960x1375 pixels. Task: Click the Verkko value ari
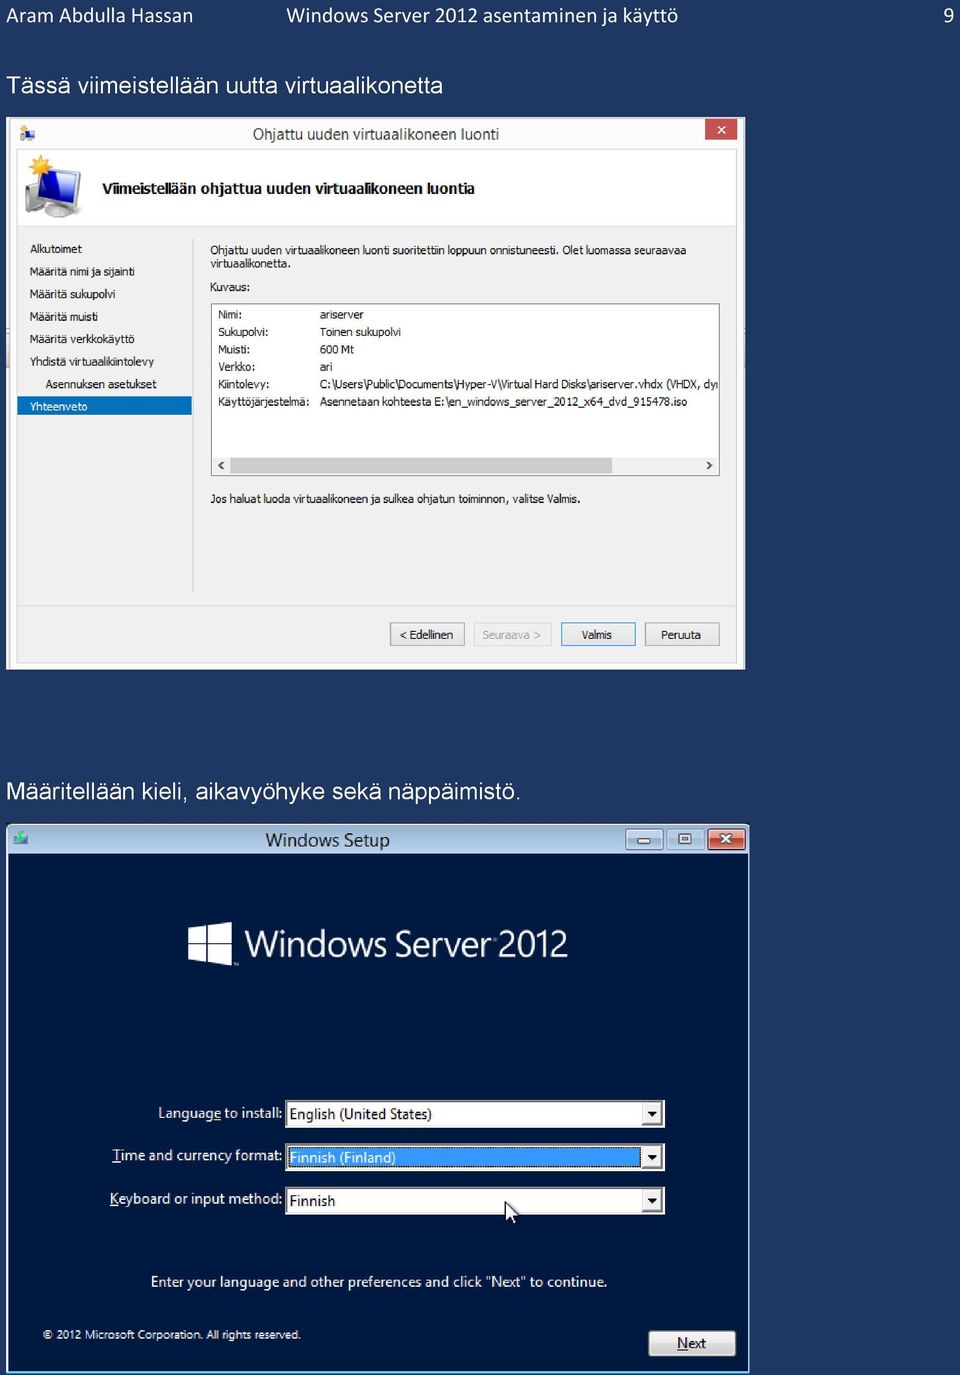(x=326, y=367)
